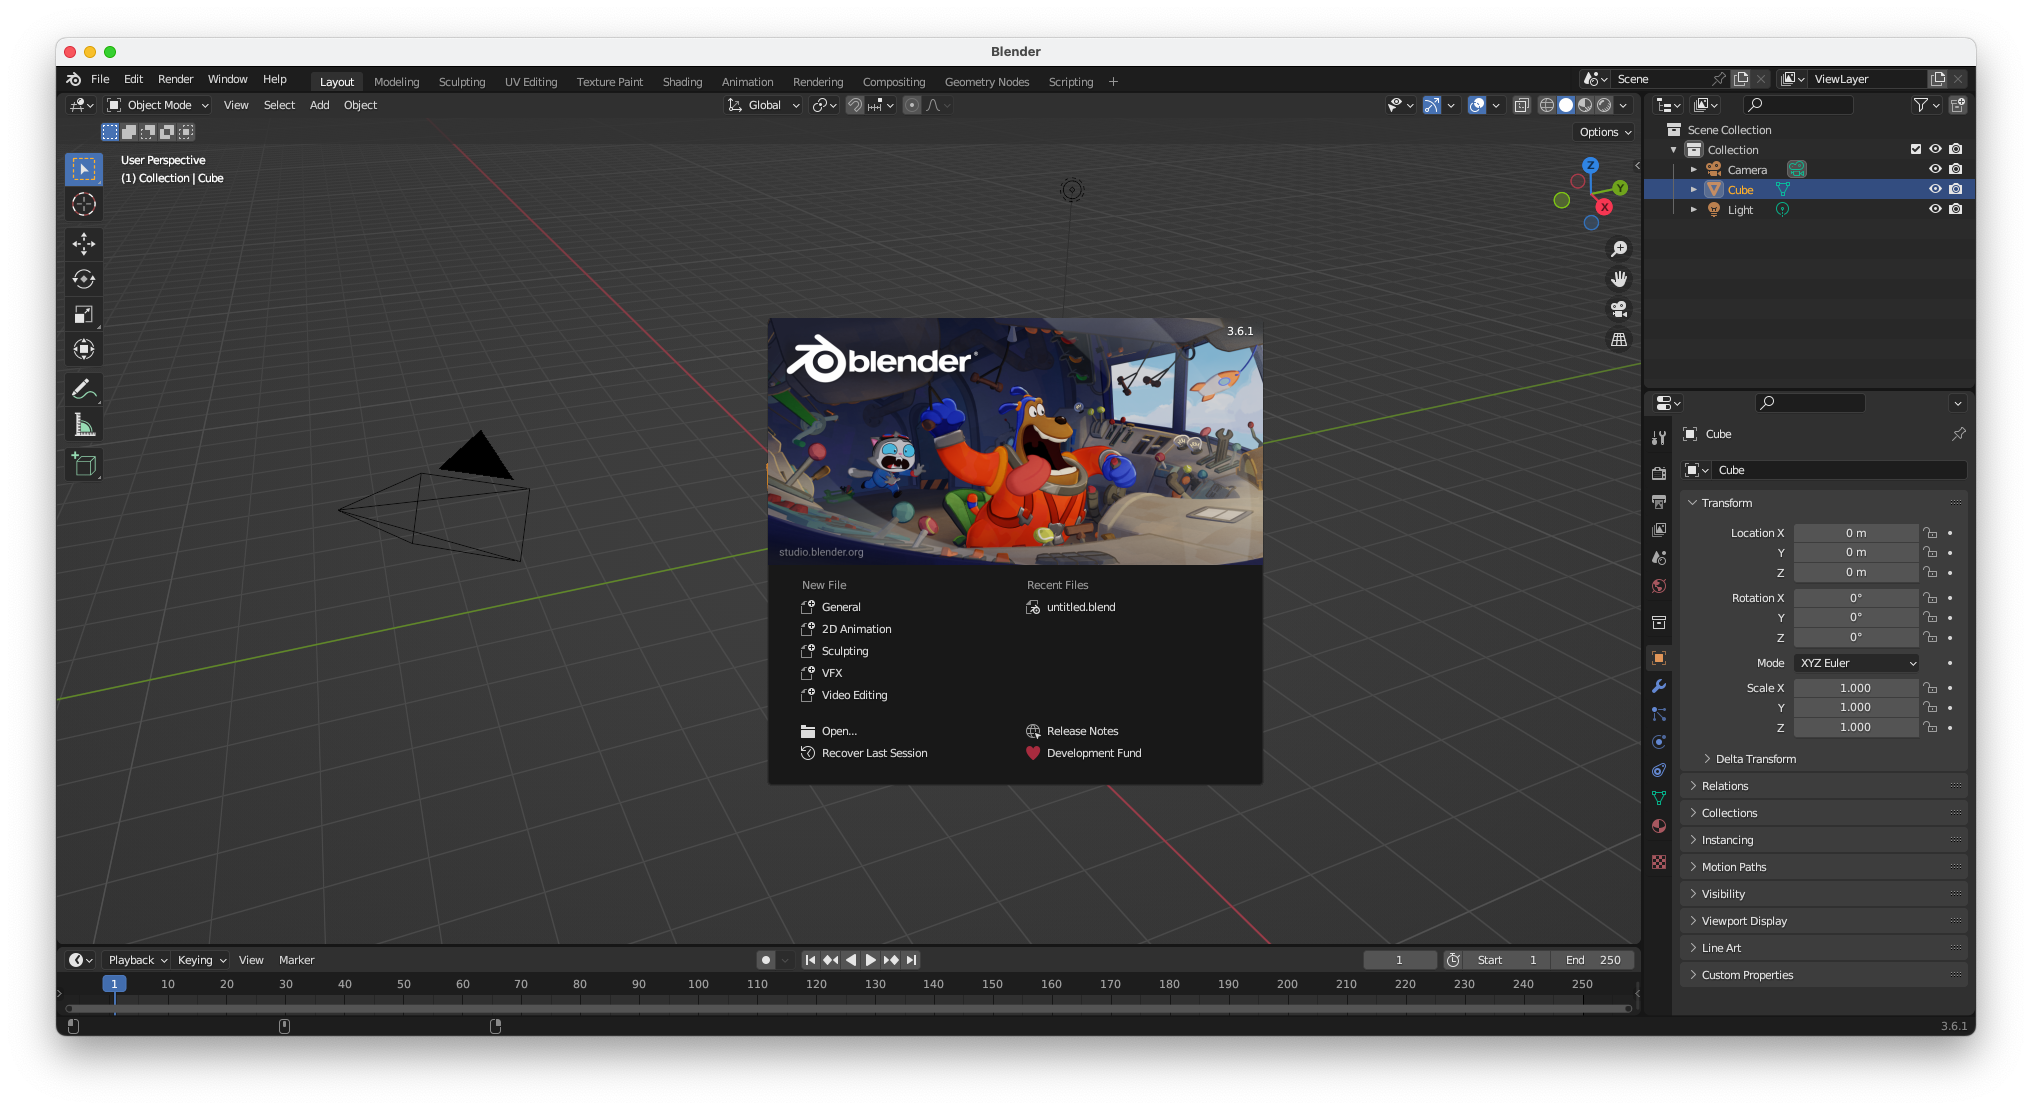This screenshot has height=1110, width=2032.
Task: Activate the Annotate pencil tool
Action: pos(84,388)
